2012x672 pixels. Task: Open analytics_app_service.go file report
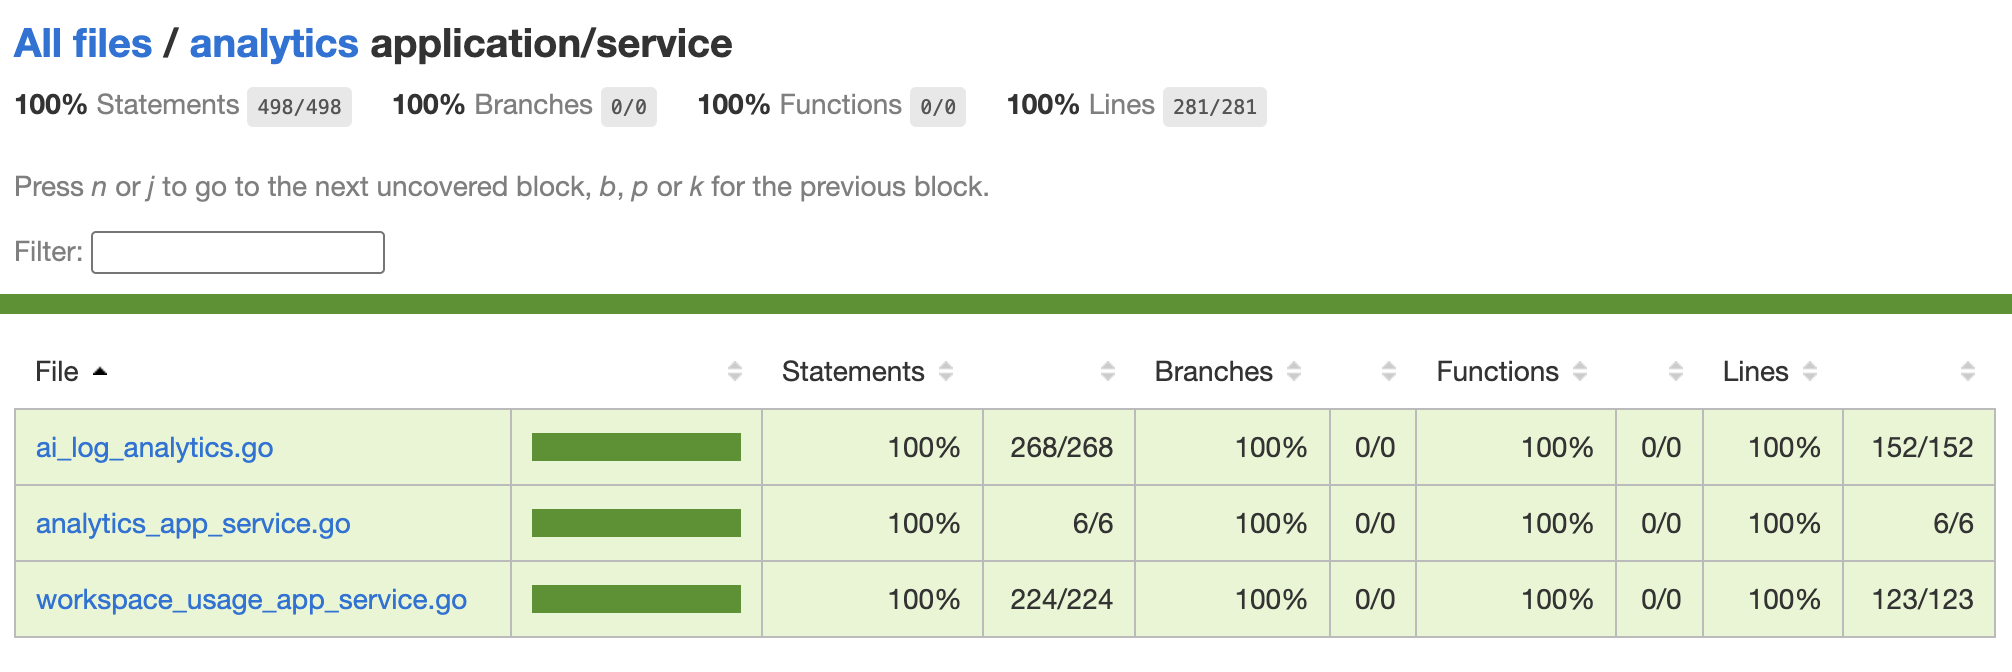pos(193,523)
